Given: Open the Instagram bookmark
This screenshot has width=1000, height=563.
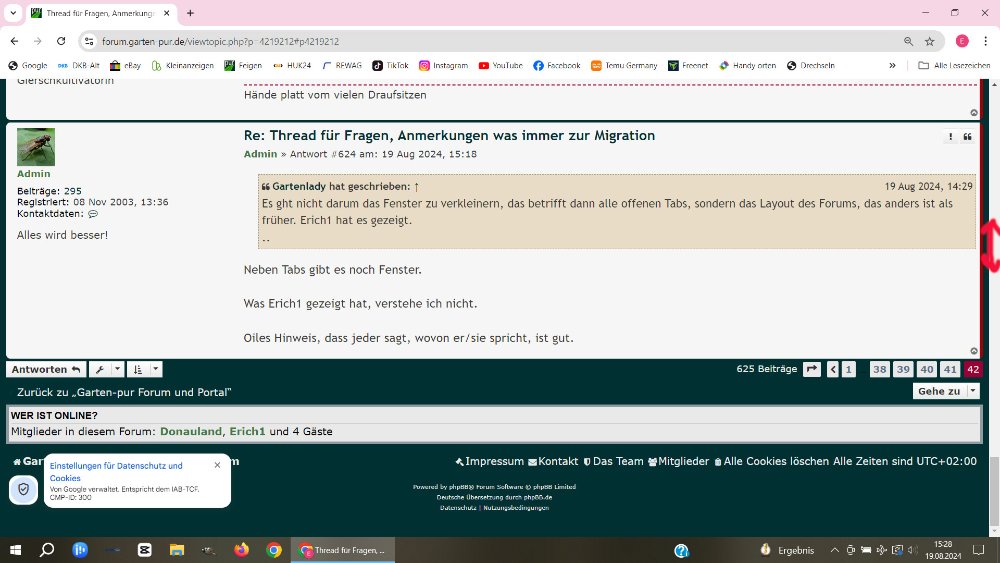Looking at the screenshot, I should pyautogui.click(x=443, y=65).
